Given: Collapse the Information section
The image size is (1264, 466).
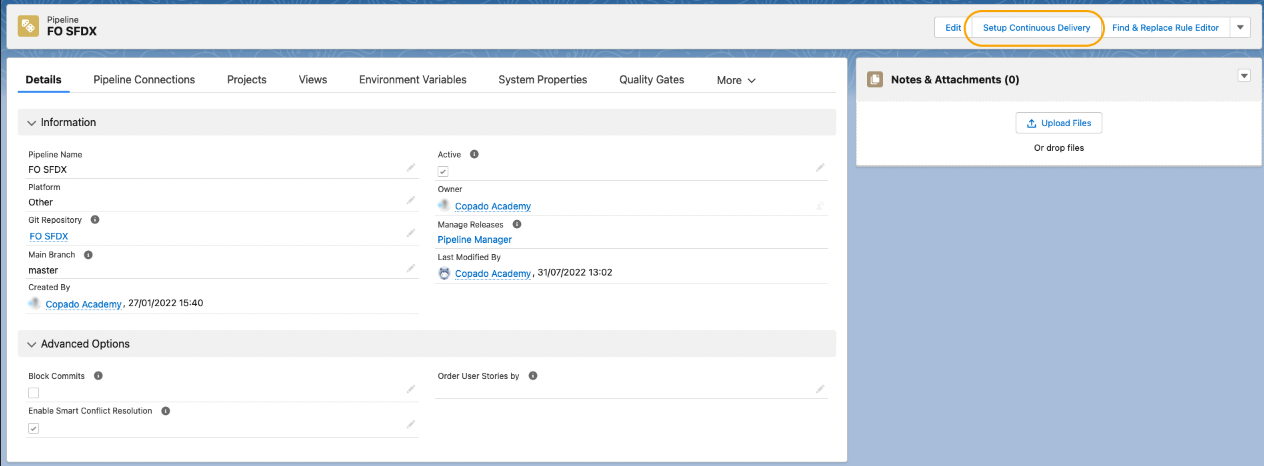Looking at the screenshot, I should (x=32, y=122).
